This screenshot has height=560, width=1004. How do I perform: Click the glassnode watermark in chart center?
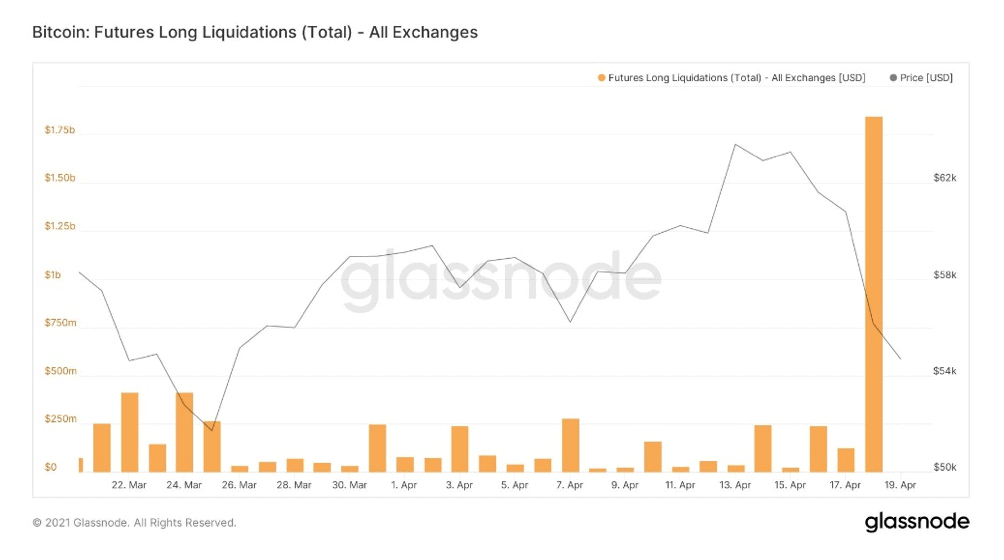pos(501,280)
